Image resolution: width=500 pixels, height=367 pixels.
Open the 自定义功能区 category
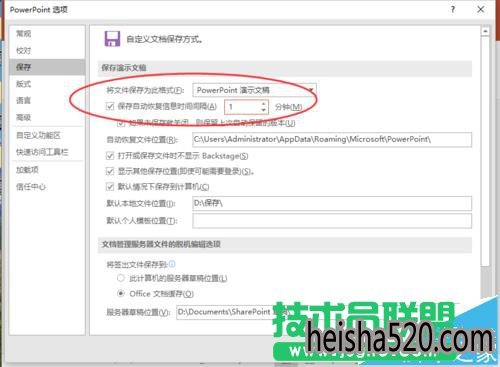pyautogui.click(x=38, y=135)
